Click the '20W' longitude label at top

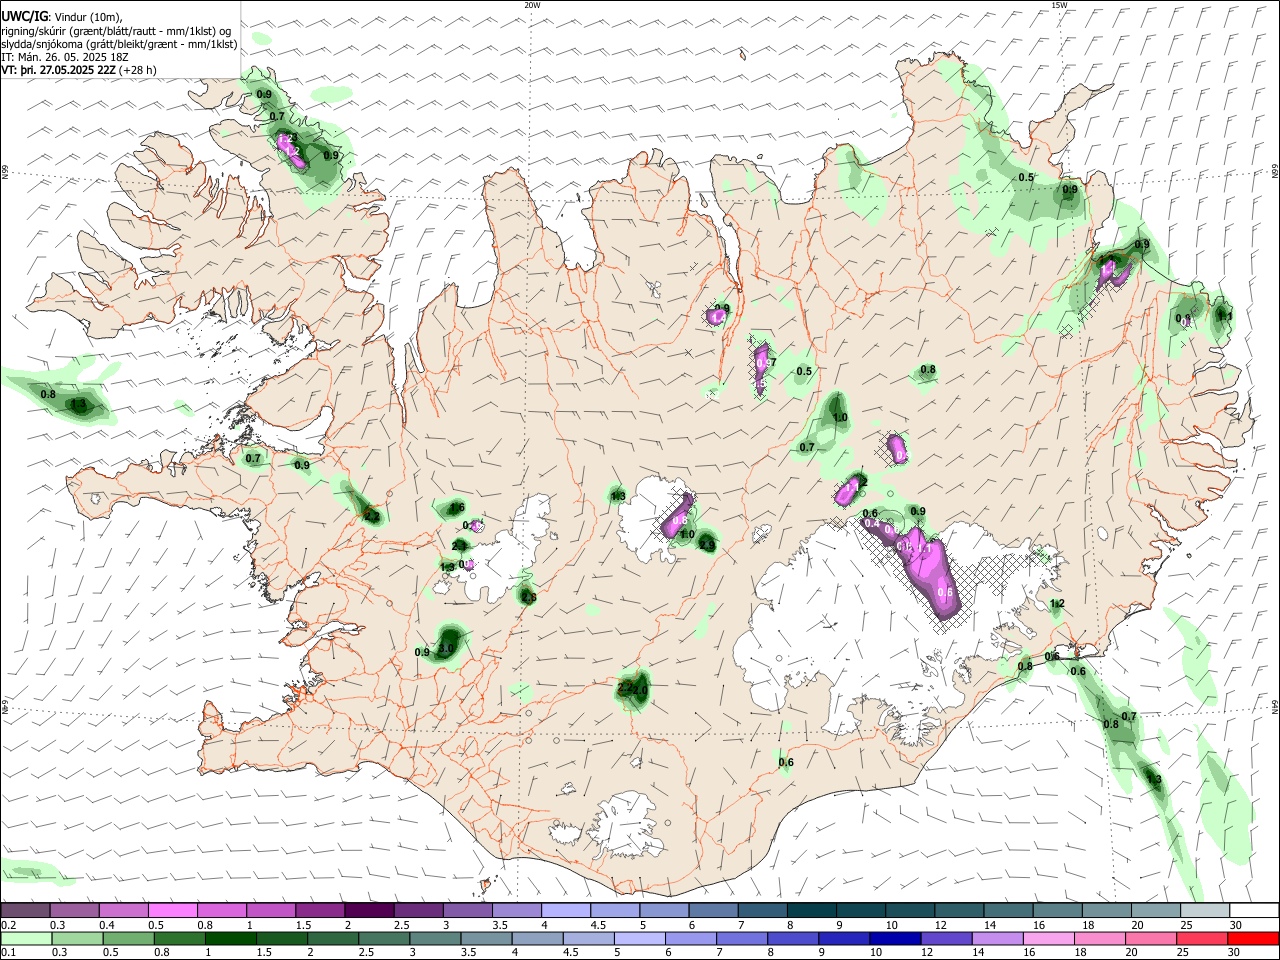click(x=532, y=6)
